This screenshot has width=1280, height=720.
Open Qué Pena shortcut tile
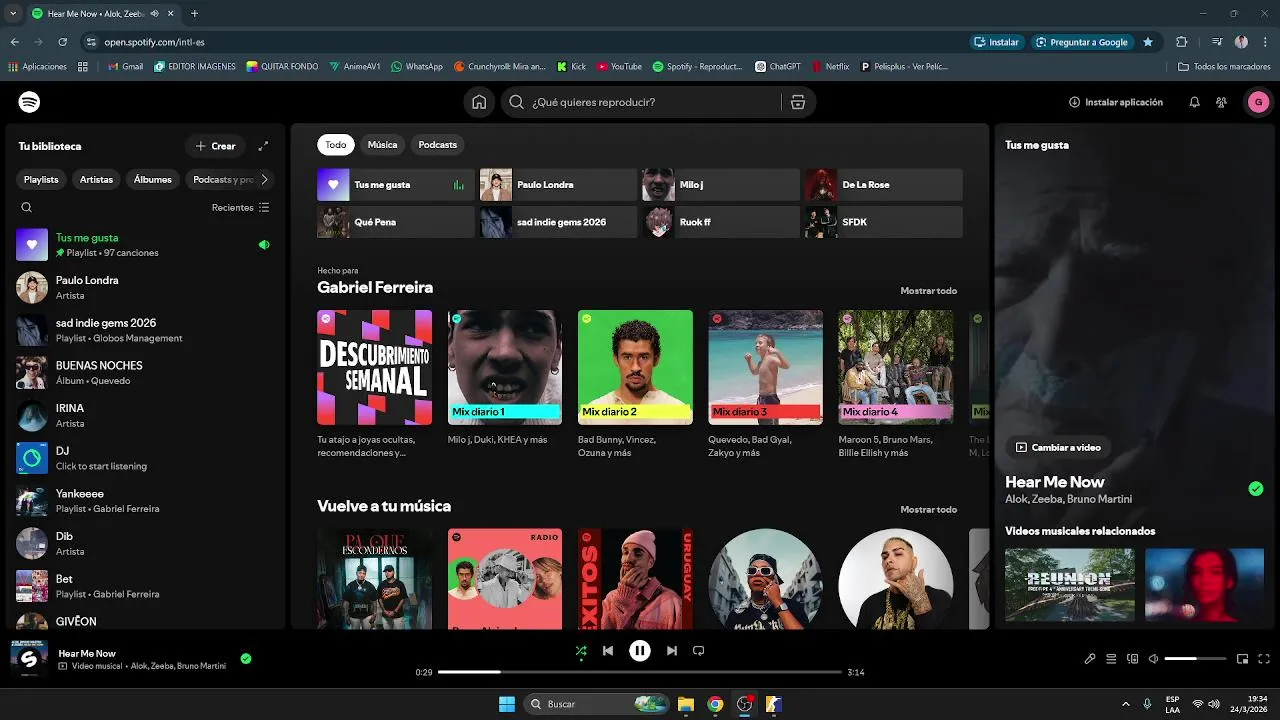click(396, 222)
